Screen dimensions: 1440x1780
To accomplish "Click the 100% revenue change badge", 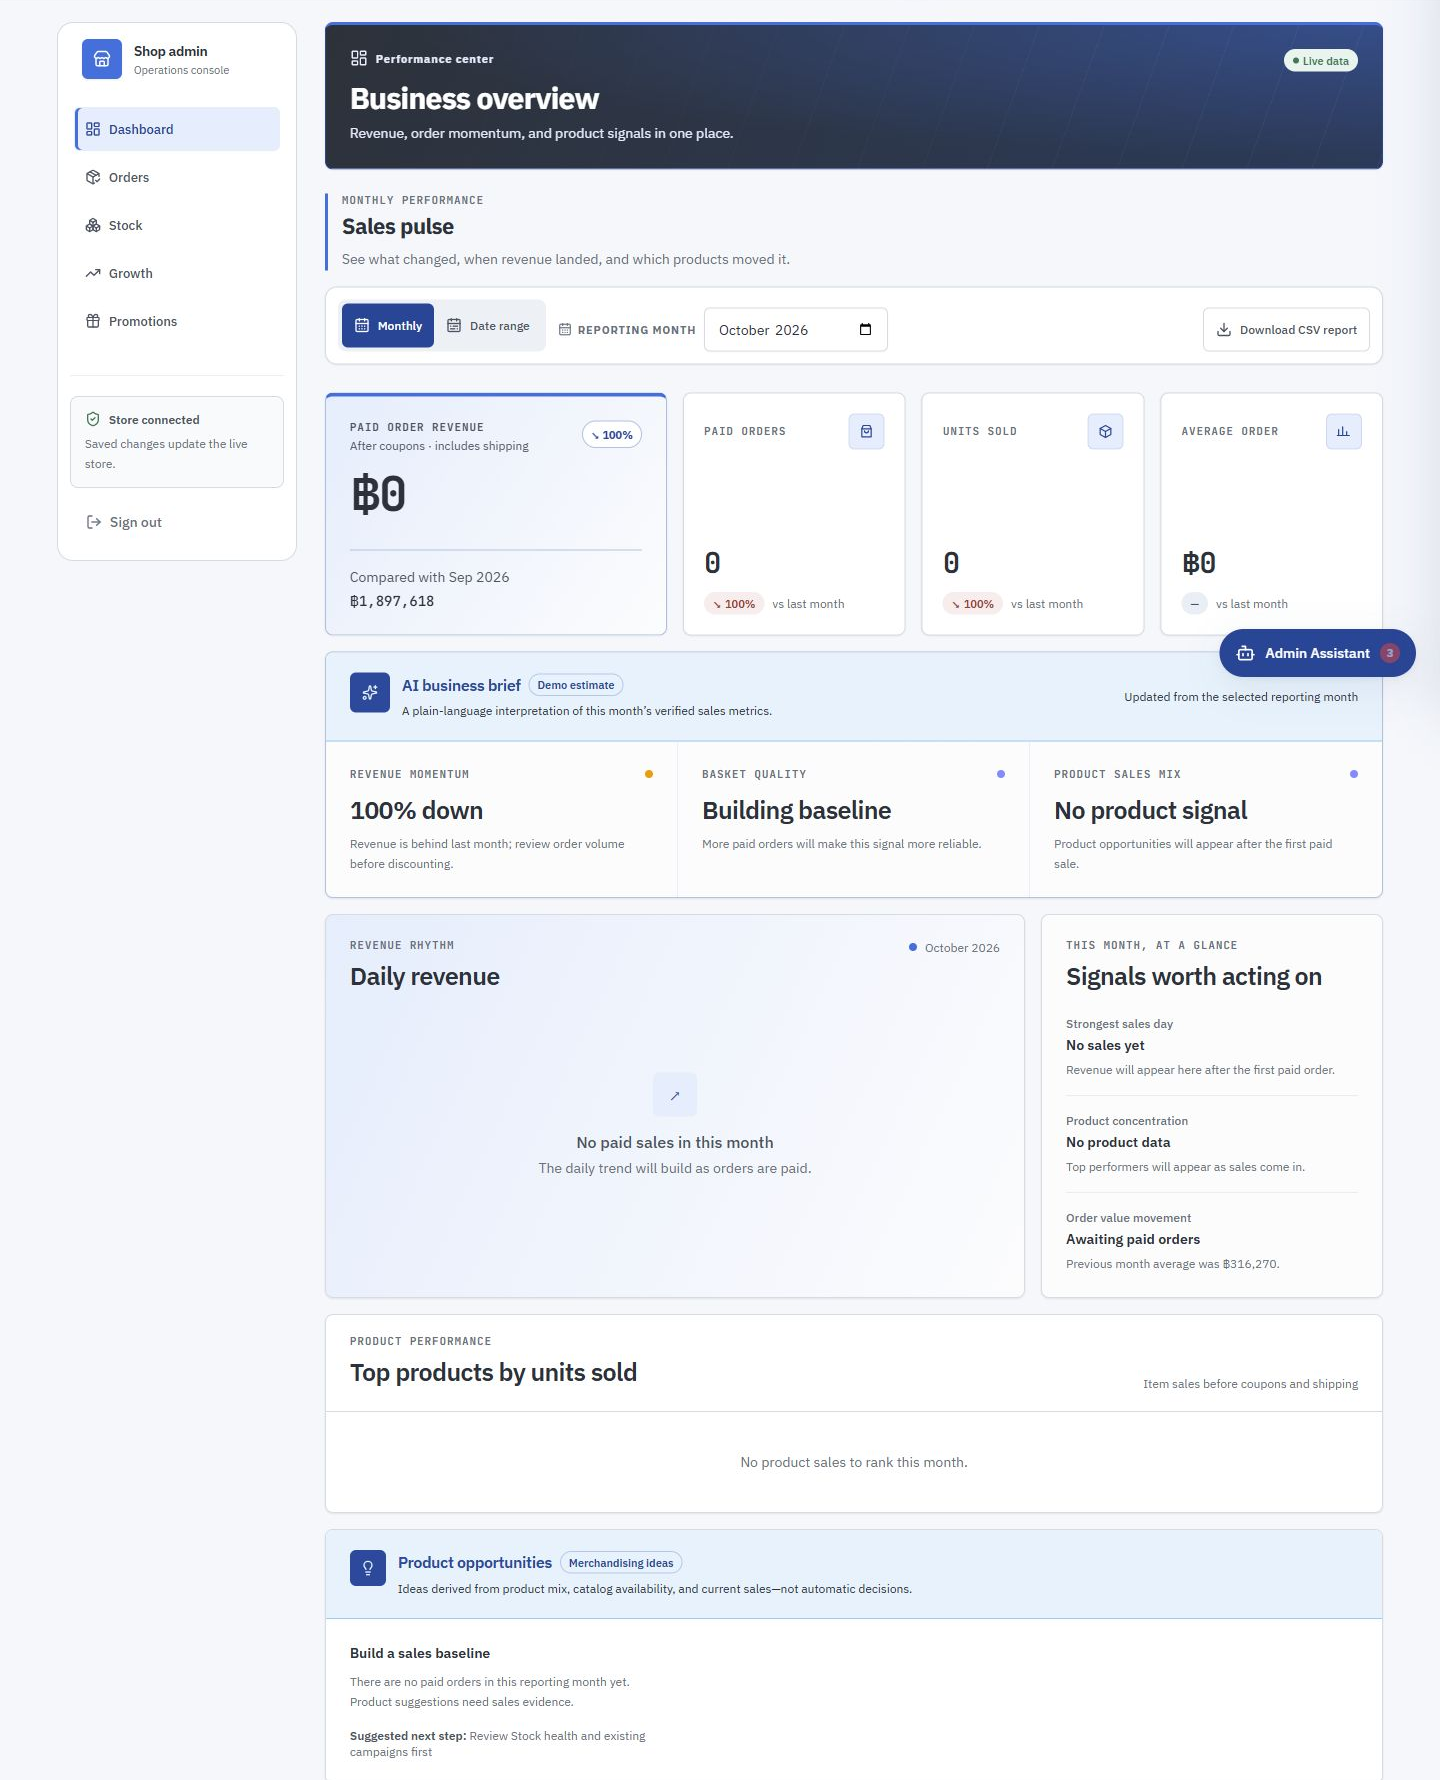I will [x=612, y=435].
